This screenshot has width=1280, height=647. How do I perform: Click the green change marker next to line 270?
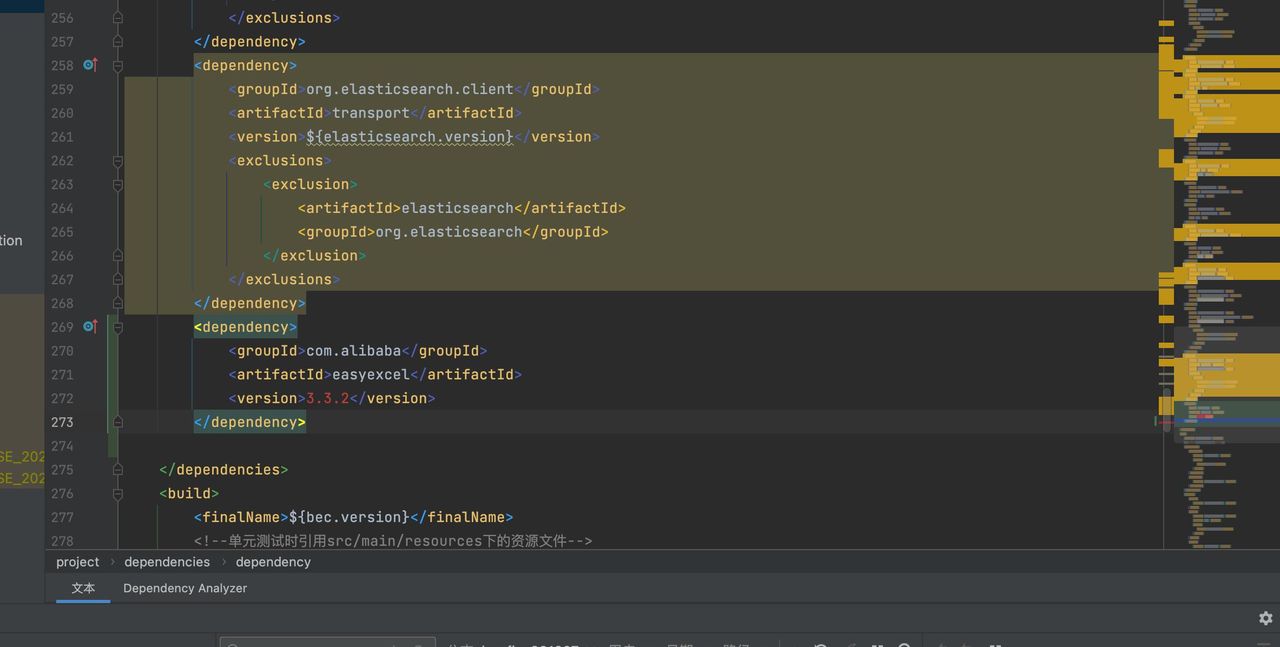tap(108, 350)
